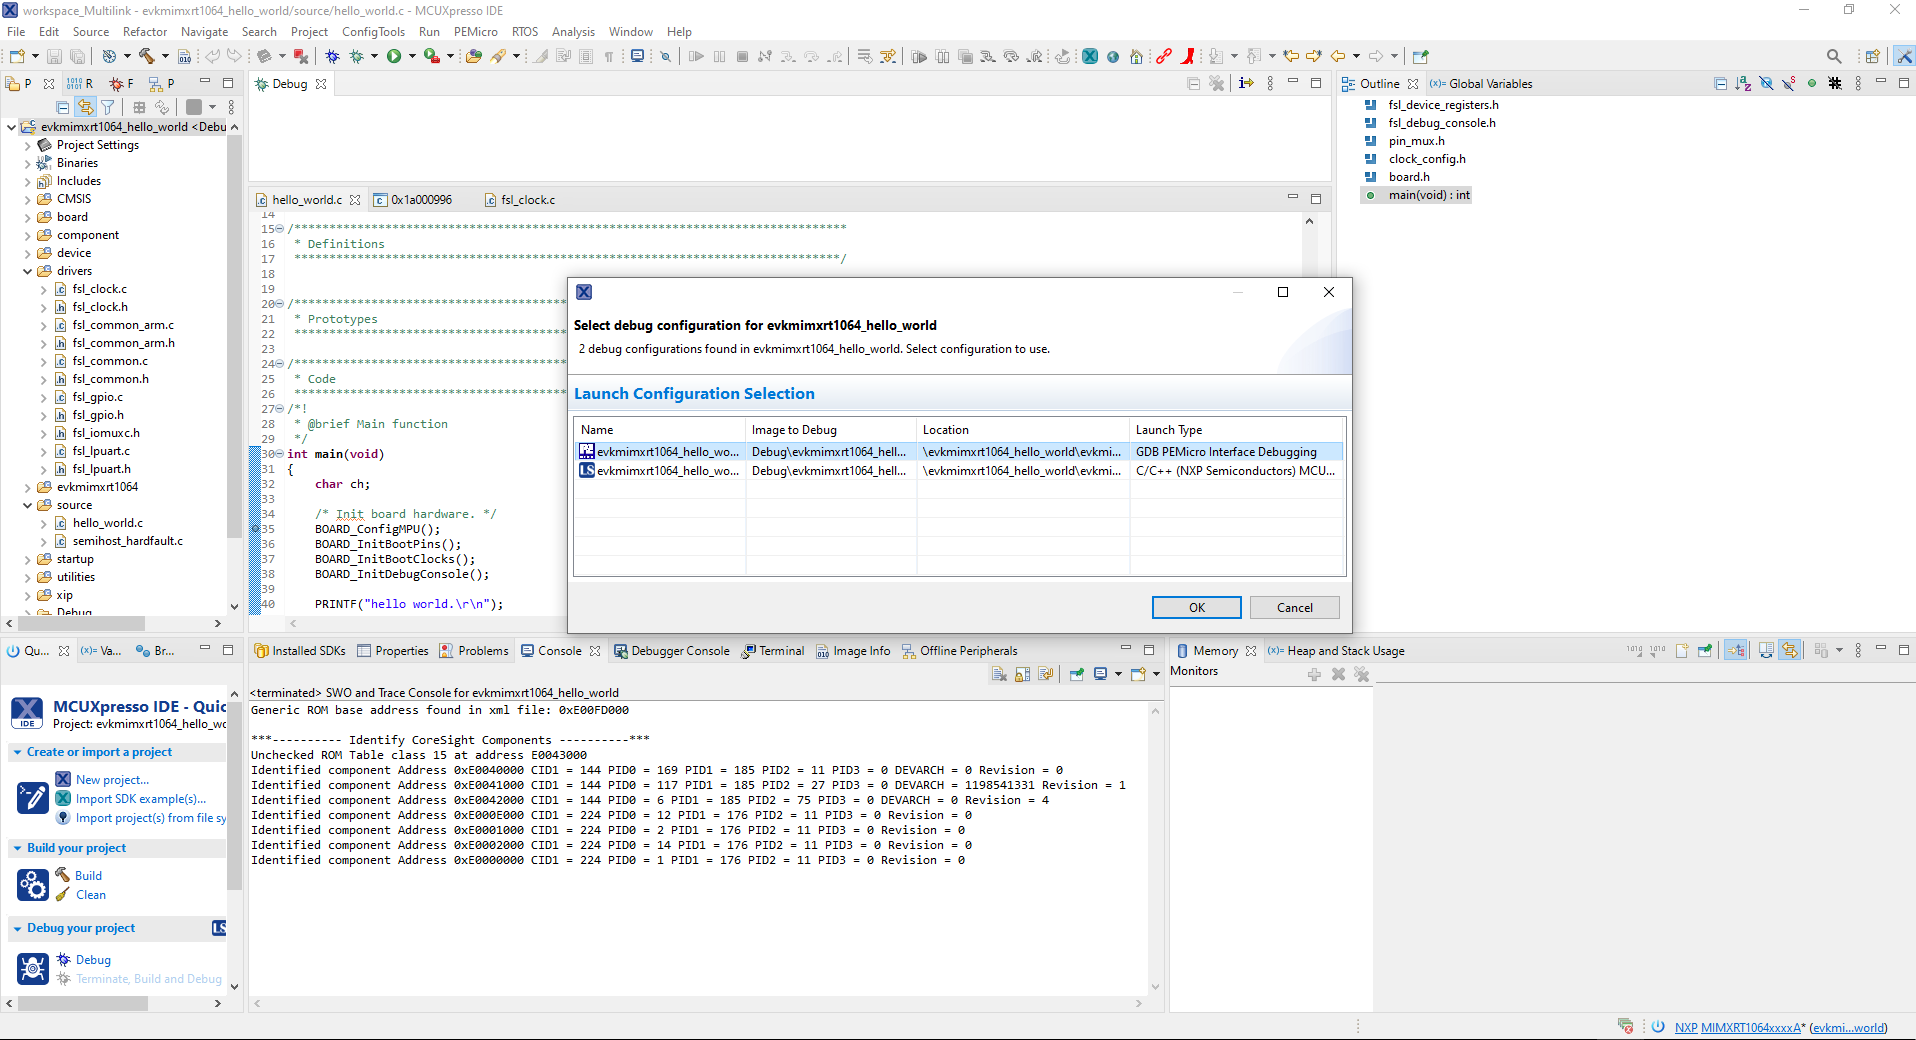Open the Terminal view icon in the toolbar
Viewport: 1916px width, 1040px height.
(x=637, y=57)
